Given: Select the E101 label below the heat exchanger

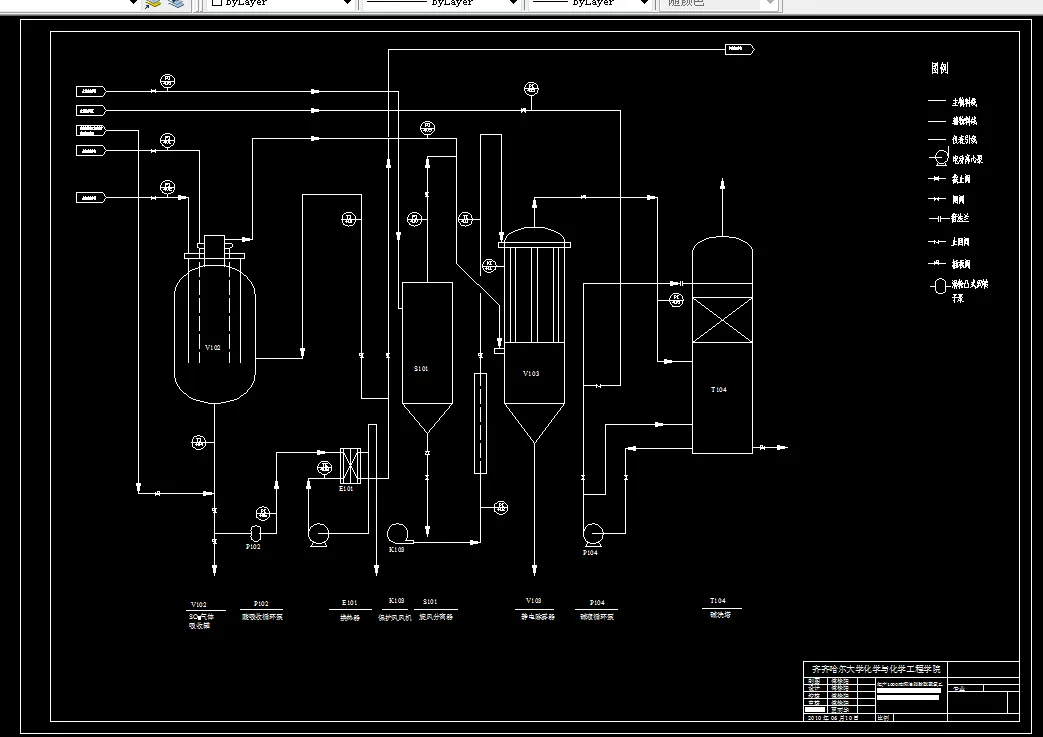Looking at the screenshot, I should (x=346, y=489).
